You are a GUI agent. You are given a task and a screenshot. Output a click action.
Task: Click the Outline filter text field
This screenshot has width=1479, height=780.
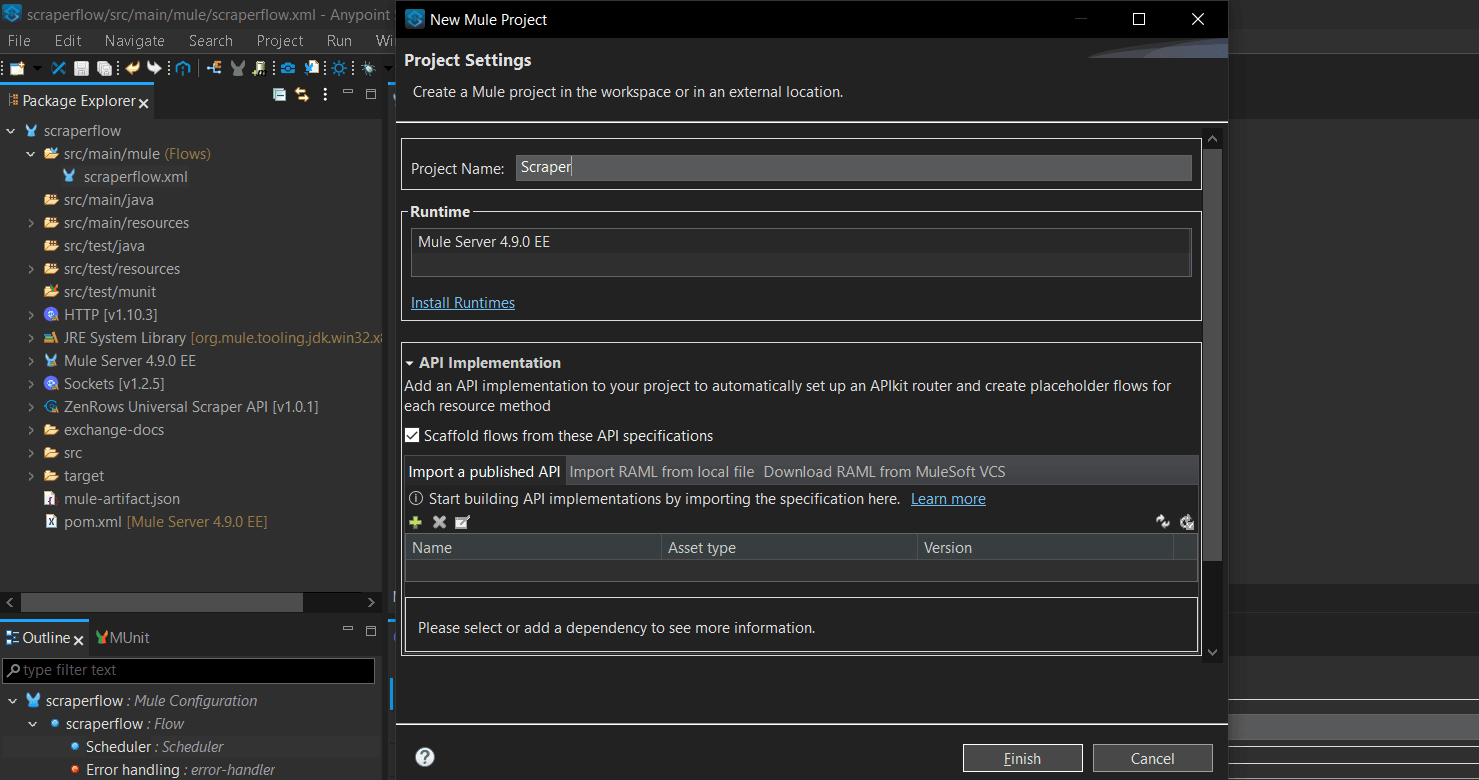(x=188, y=670)
